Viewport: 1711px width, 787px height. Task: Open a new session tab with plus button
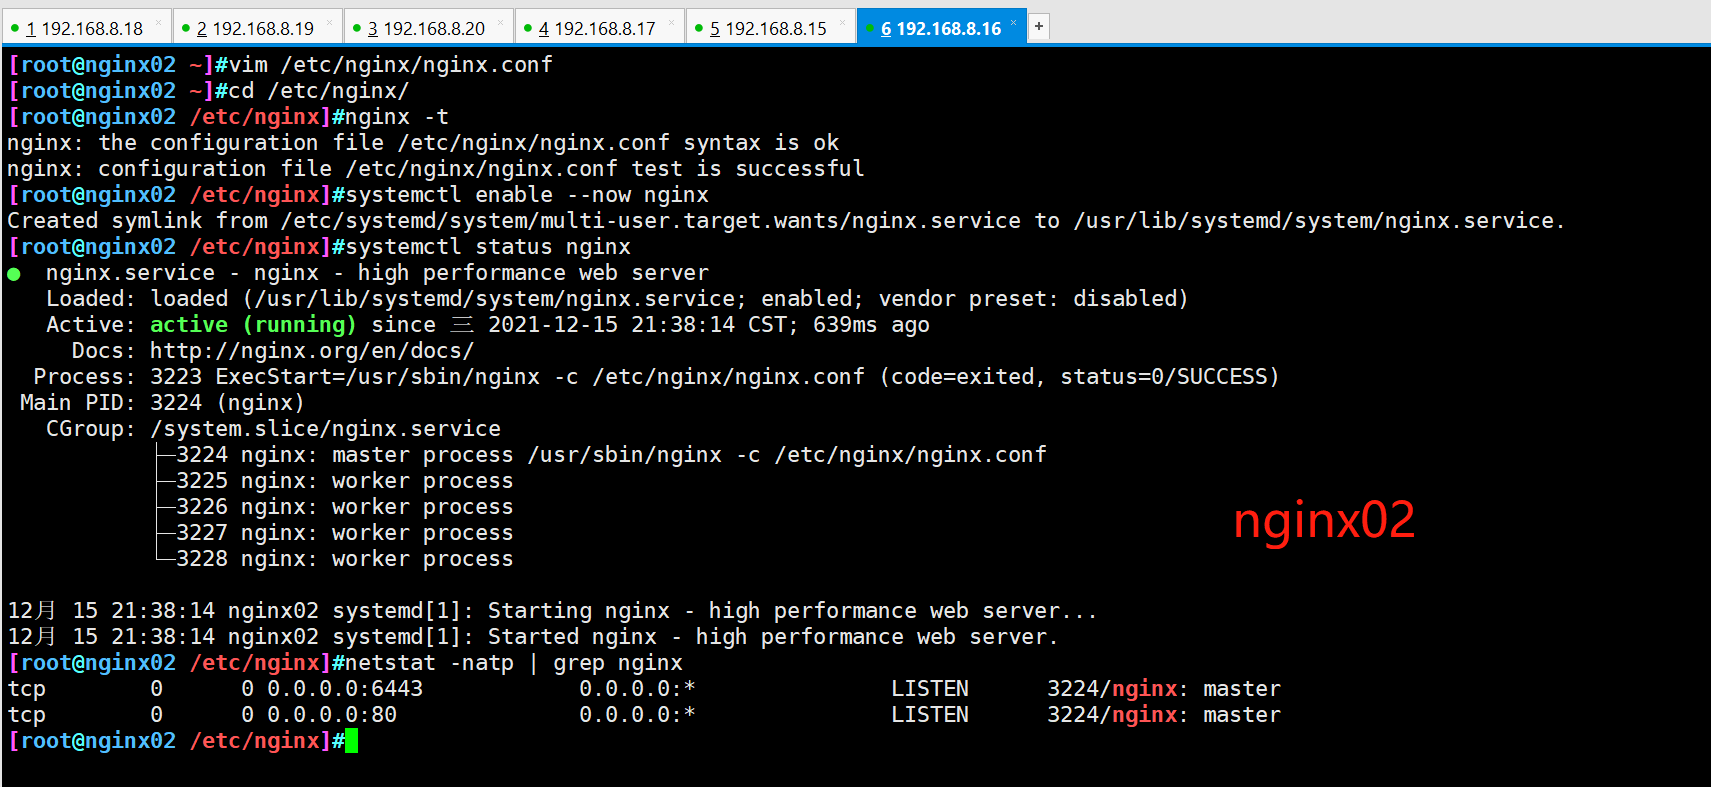coord(1039,27)
